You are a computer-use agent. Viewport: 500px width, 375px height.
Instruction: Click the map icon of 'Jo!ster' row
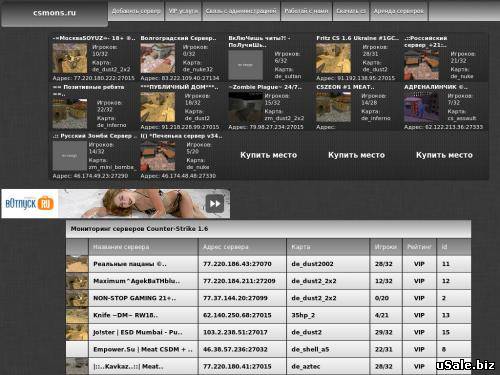(x=77, y=332)
